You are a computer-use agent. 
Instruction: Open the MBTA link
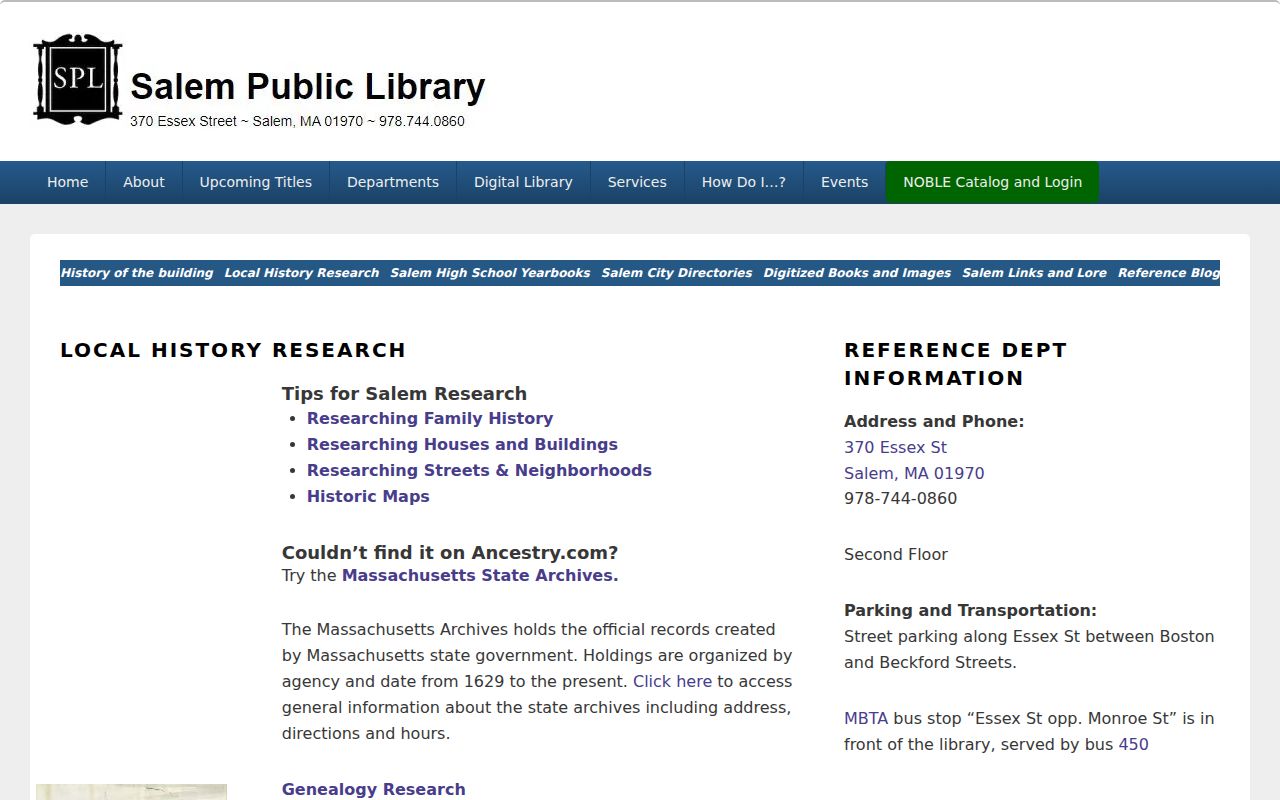tap(866, 718)
